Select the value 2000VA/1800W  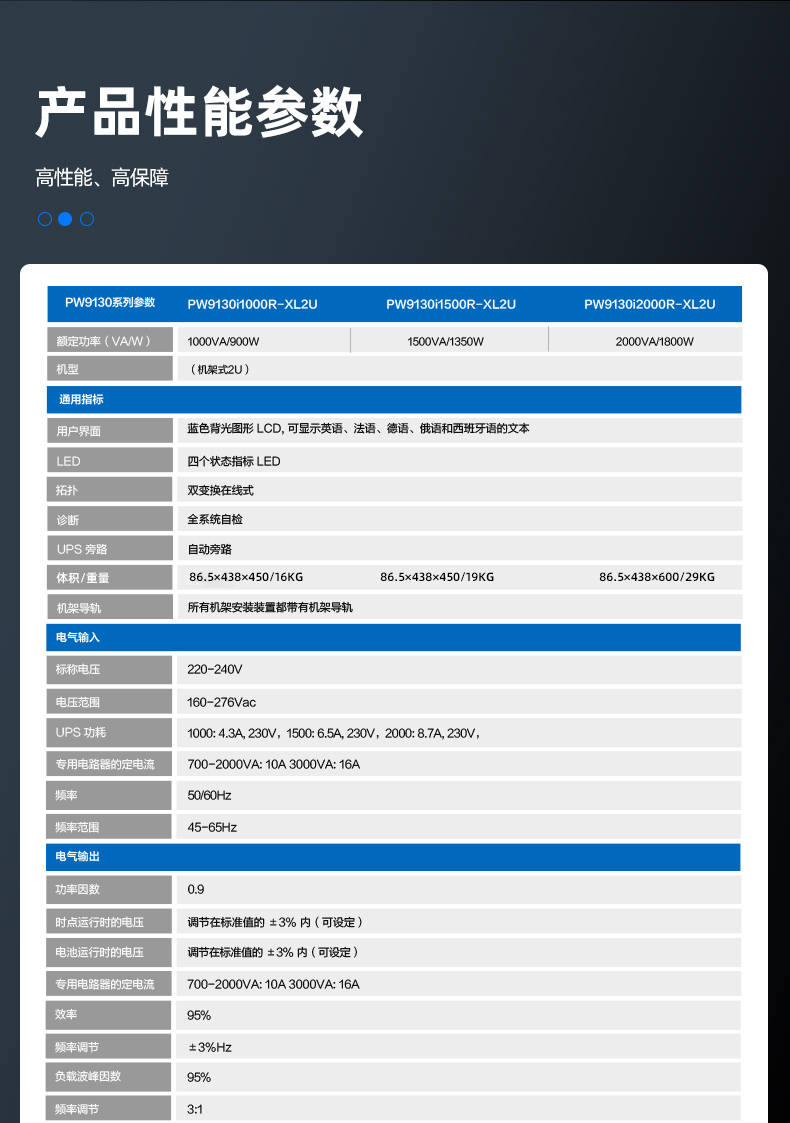pyautogui.click(x=654, y=342)
